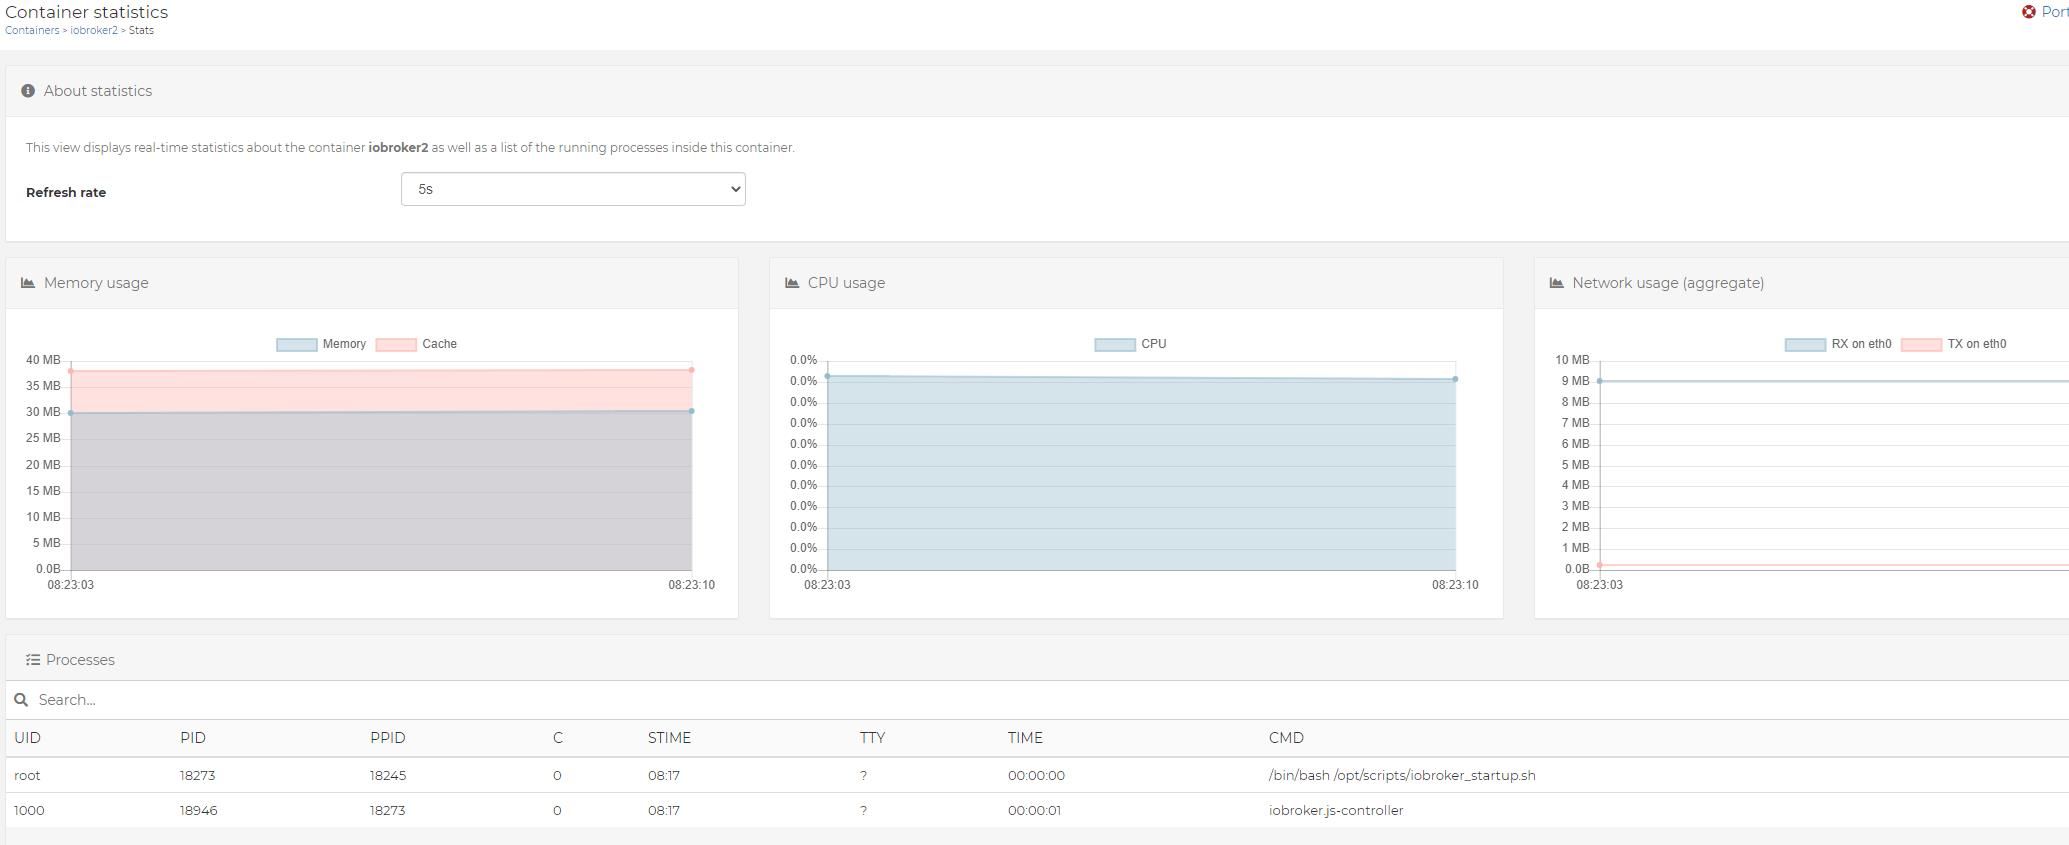Screen dimensions: 2069x845
Task: Click the 'Processes' section heading
Action: point(80,660)
